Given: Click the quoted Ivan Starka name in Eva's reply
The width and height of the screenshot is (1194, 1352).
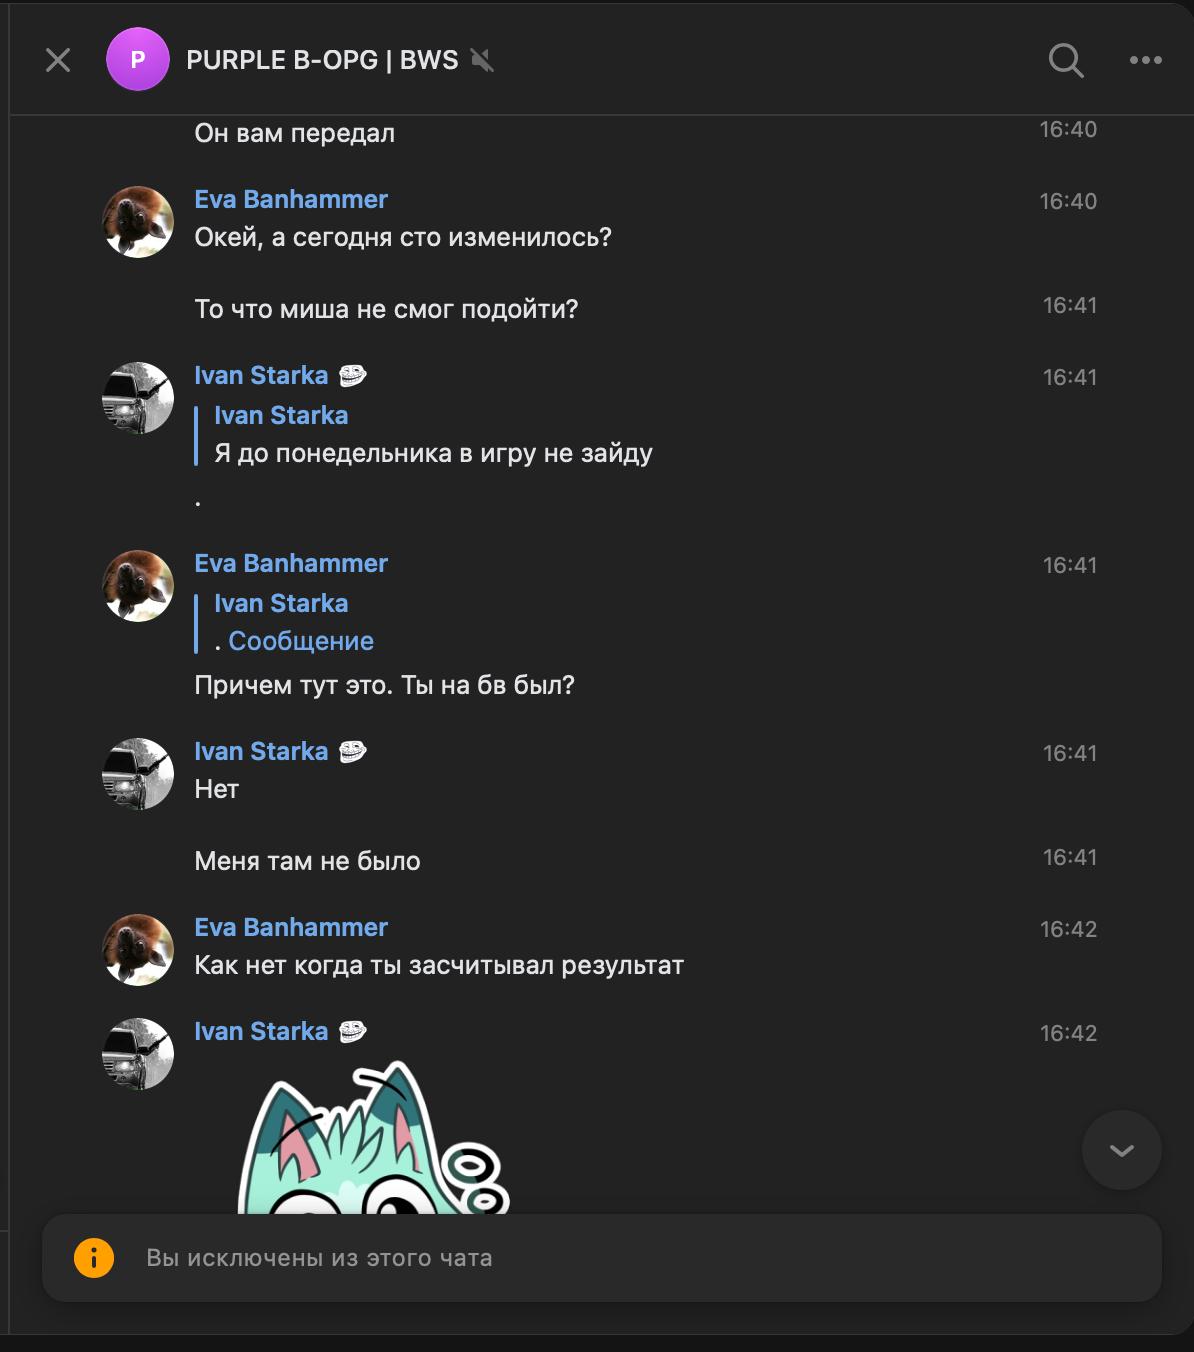Looking at the screenshot, I should 281,603.
